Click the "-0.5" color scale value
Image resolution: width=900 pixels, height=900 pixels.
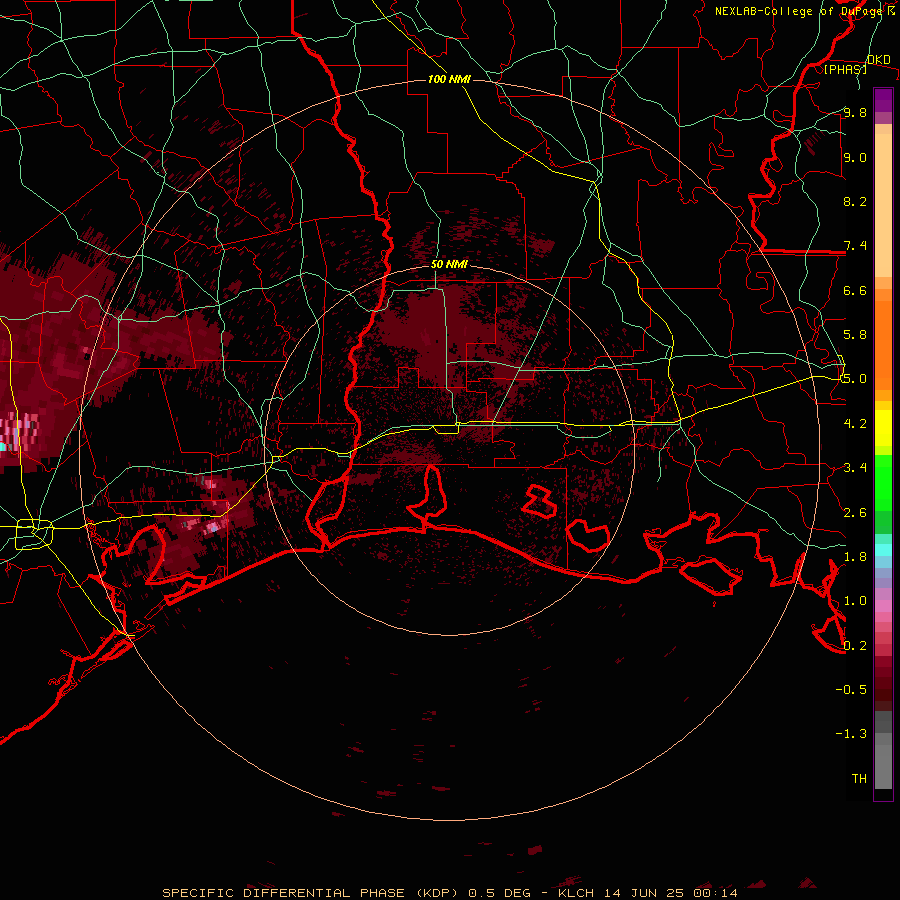[x=851, y=690]
